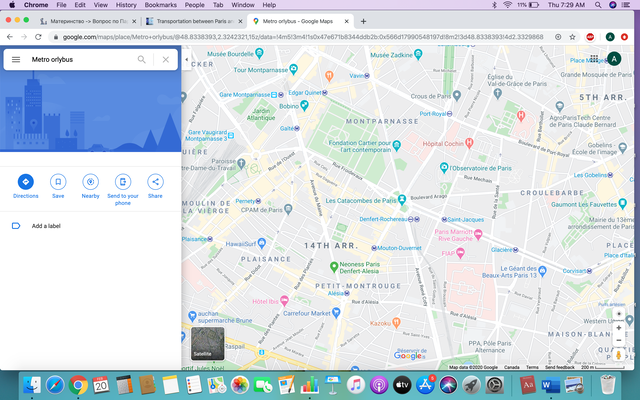This screenshot has width=640, height=400.
Task: Open Nearby search for this place
Action: (x=91, y=186)
